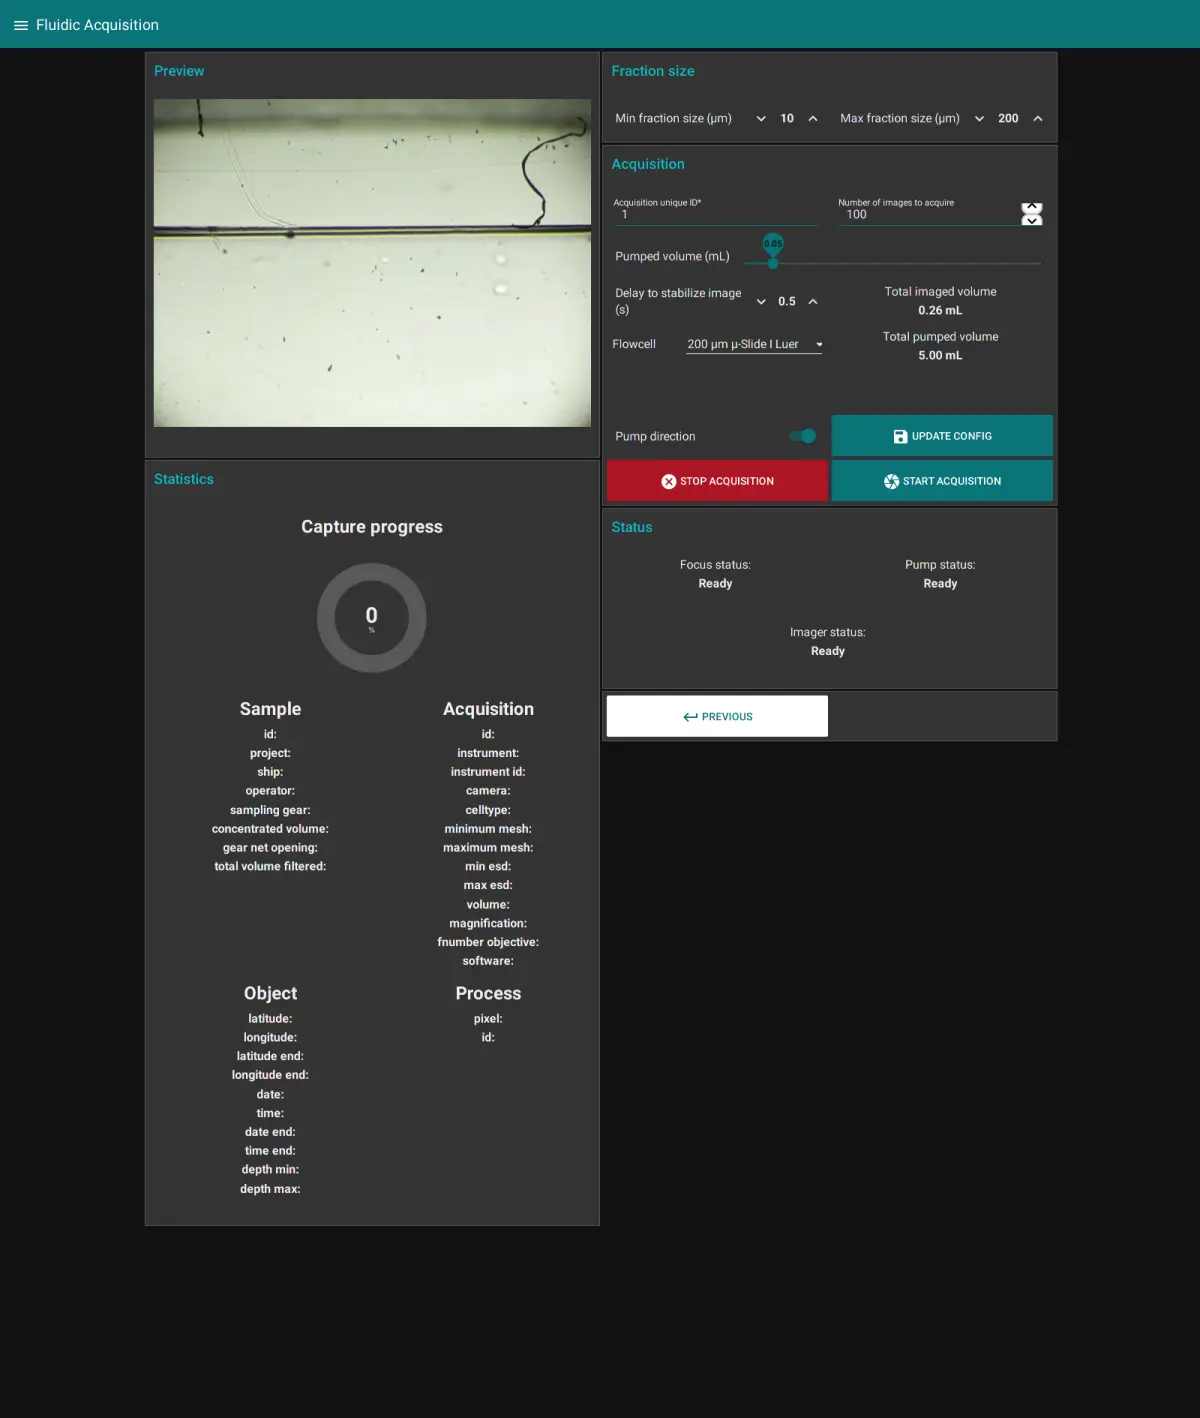Increment the number of images to acquire
The image size is (1200, 1418).
[x=1032, y=207]
